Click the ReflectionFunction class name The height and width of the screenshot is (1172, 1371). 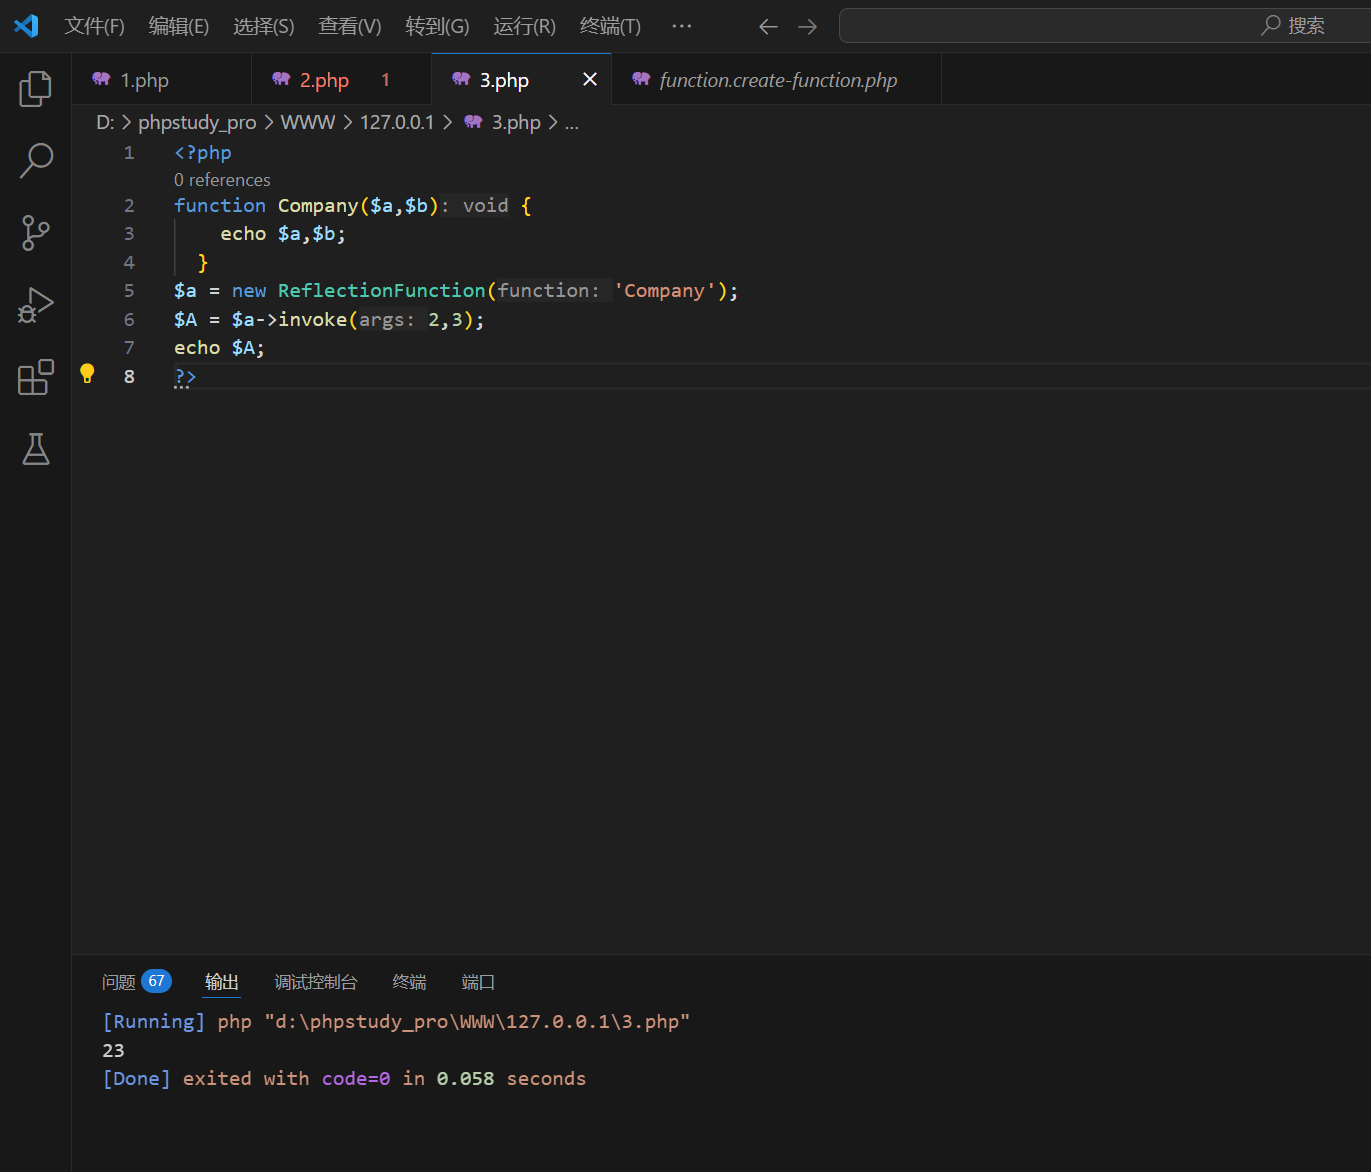click(x=381, y=290)
